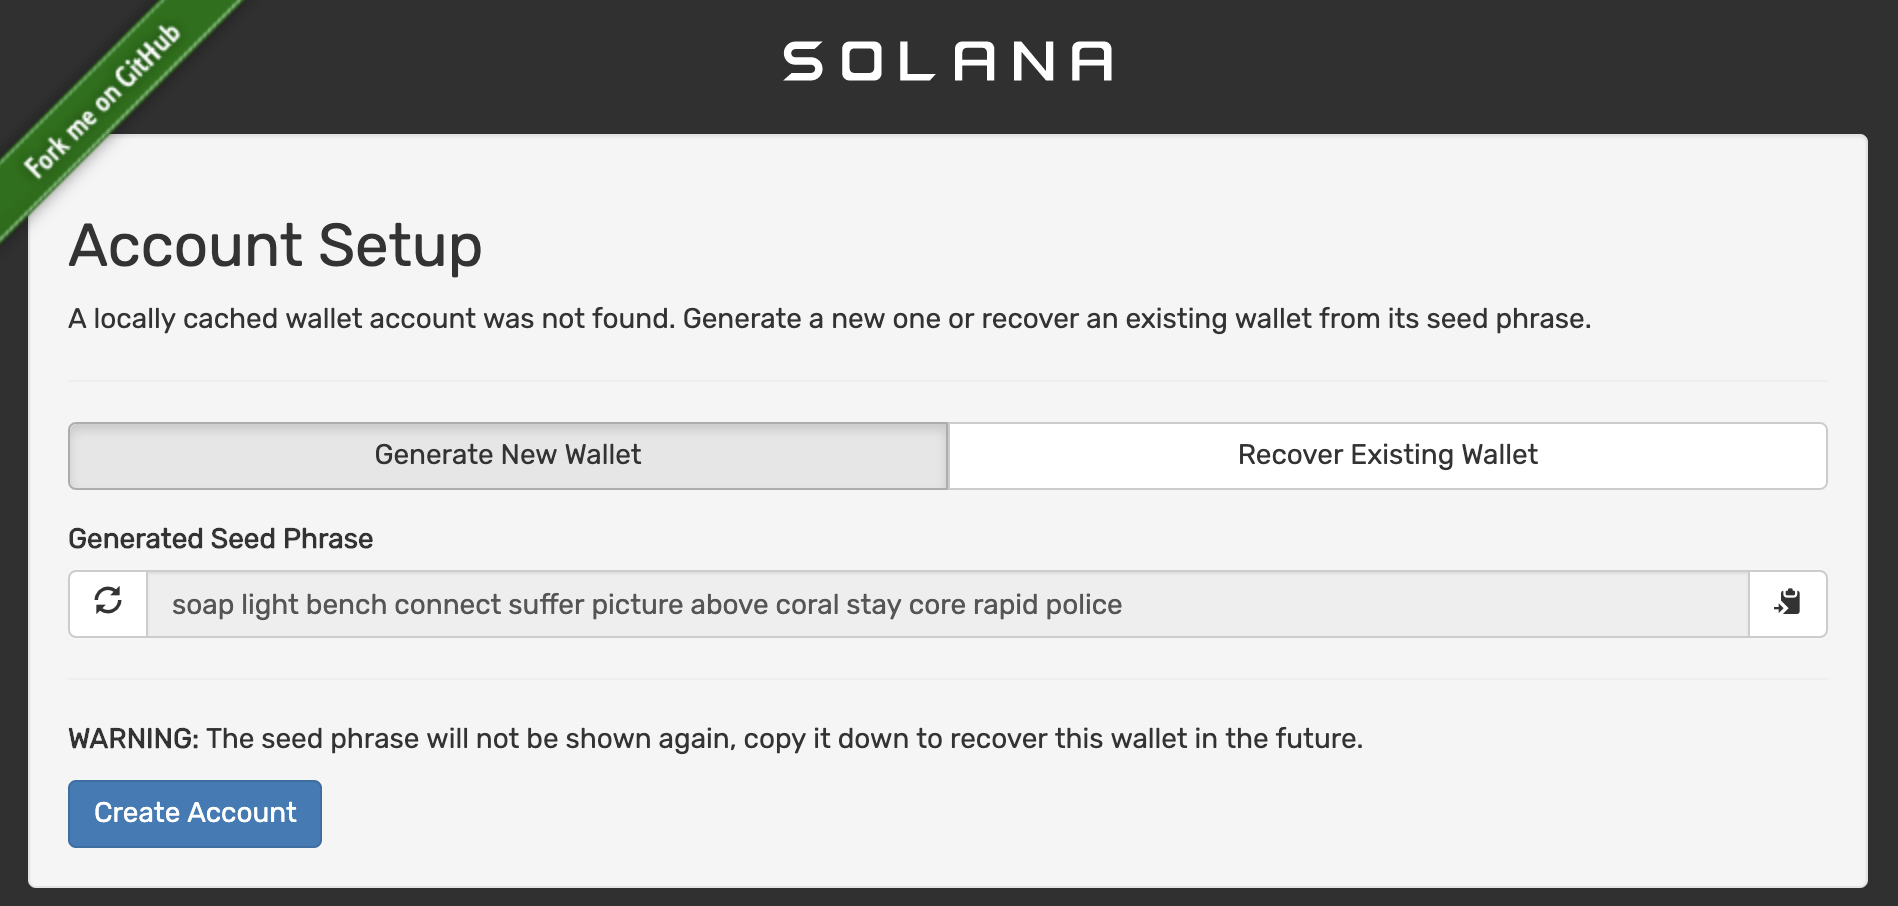Click the Generated Seed Phrase label

(x=219, y=538)
